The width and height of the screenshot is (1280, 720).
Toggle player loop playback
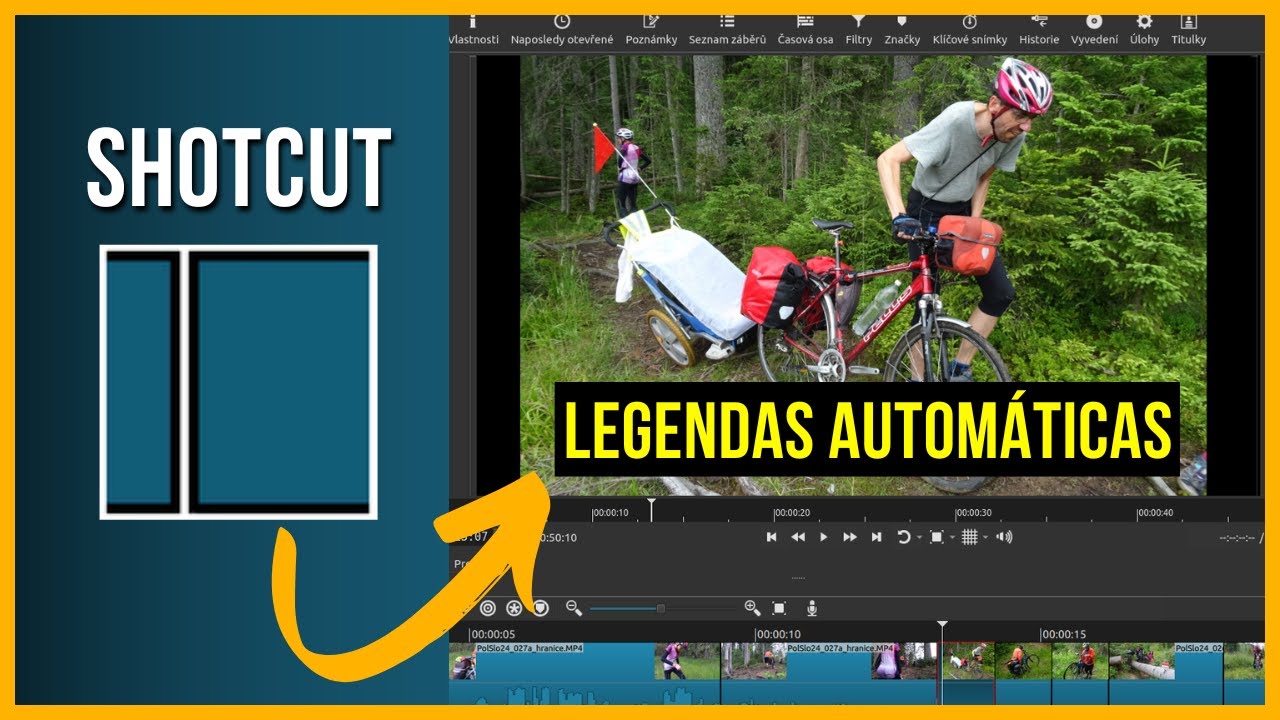coord(903,537)
